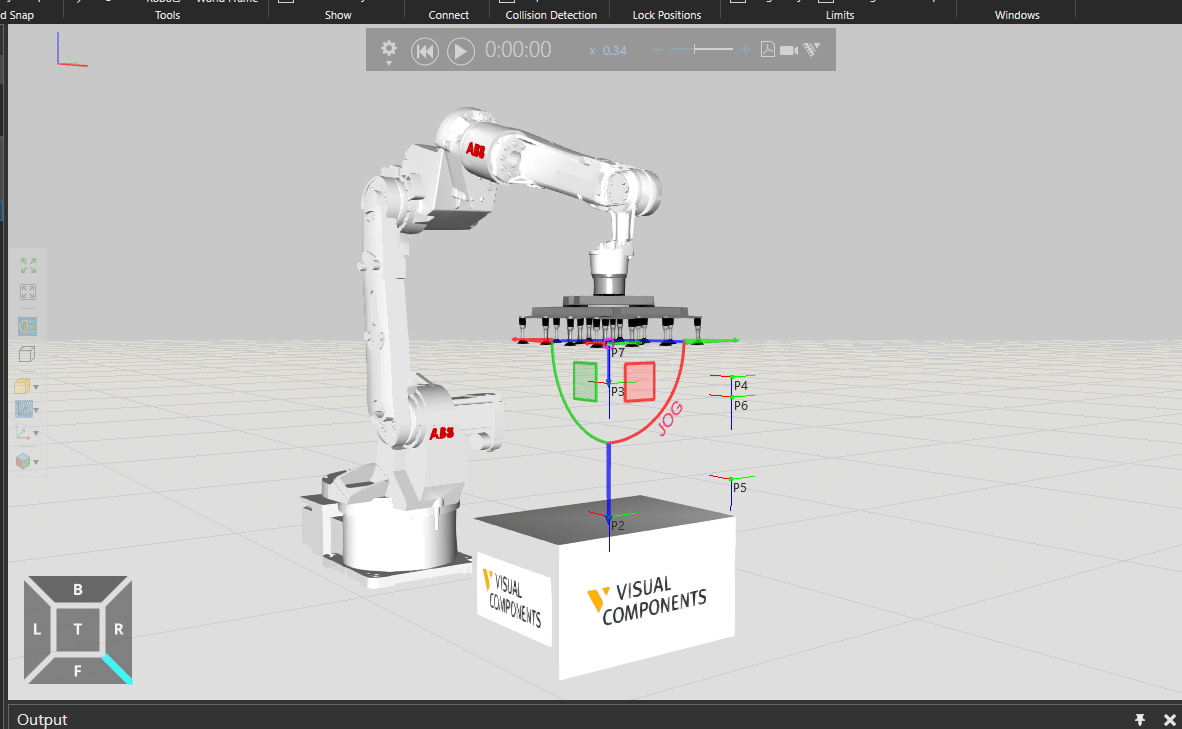Expand the coordinate axes dropdown arrow
Screen dimensions: 1182x729
[x=35, y=434]
